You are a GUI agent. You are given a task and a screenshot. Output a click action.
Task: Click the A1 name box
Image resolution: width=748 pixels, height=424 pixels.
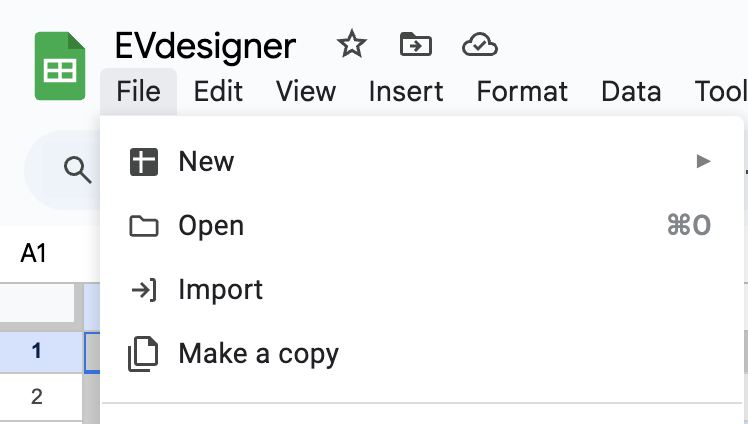pos(33,253)
